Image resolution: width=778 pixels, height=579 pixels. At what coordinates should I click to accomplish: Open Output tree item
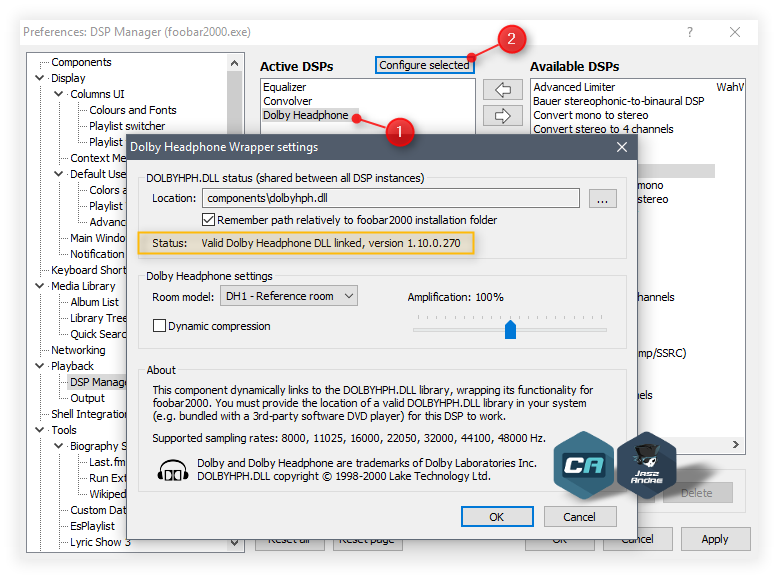pos(87,398)
